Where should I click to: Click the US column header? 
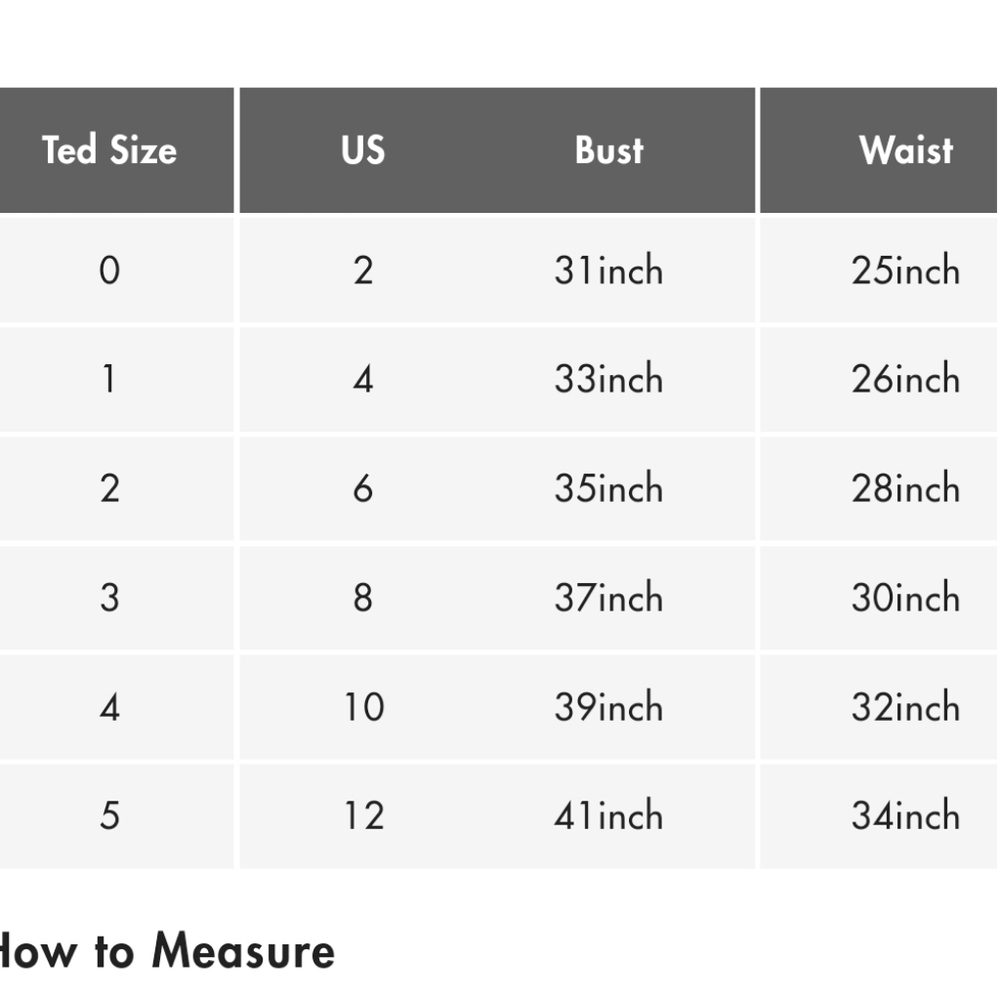point(362,150)
